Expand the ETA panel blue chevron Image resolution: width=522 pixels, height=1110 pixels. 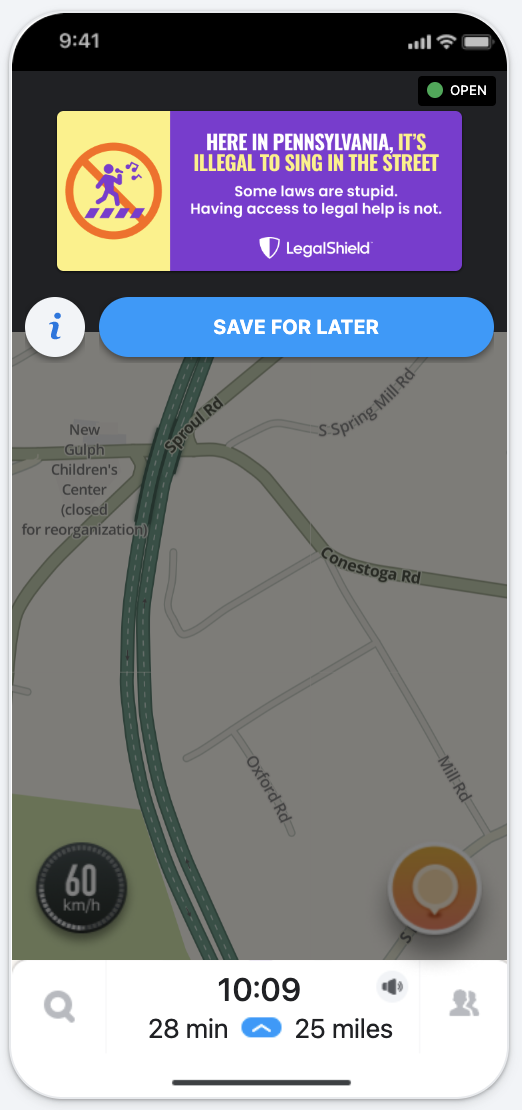pyautogui.click(x=261, y=1028)
